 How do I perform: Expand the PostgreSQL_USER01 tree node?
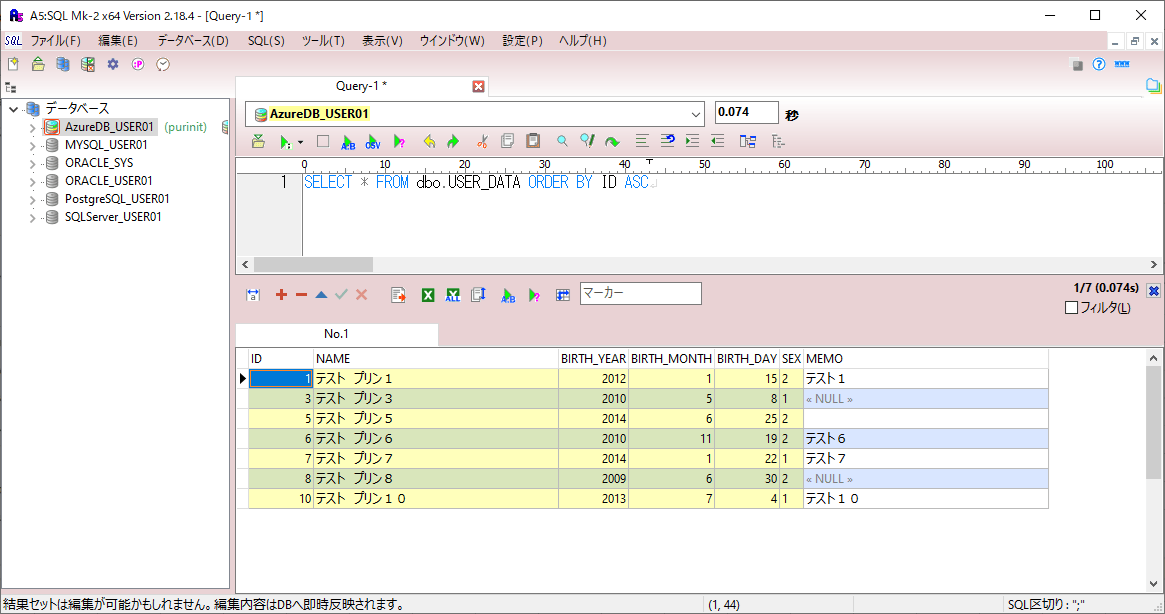coord(33,200)
